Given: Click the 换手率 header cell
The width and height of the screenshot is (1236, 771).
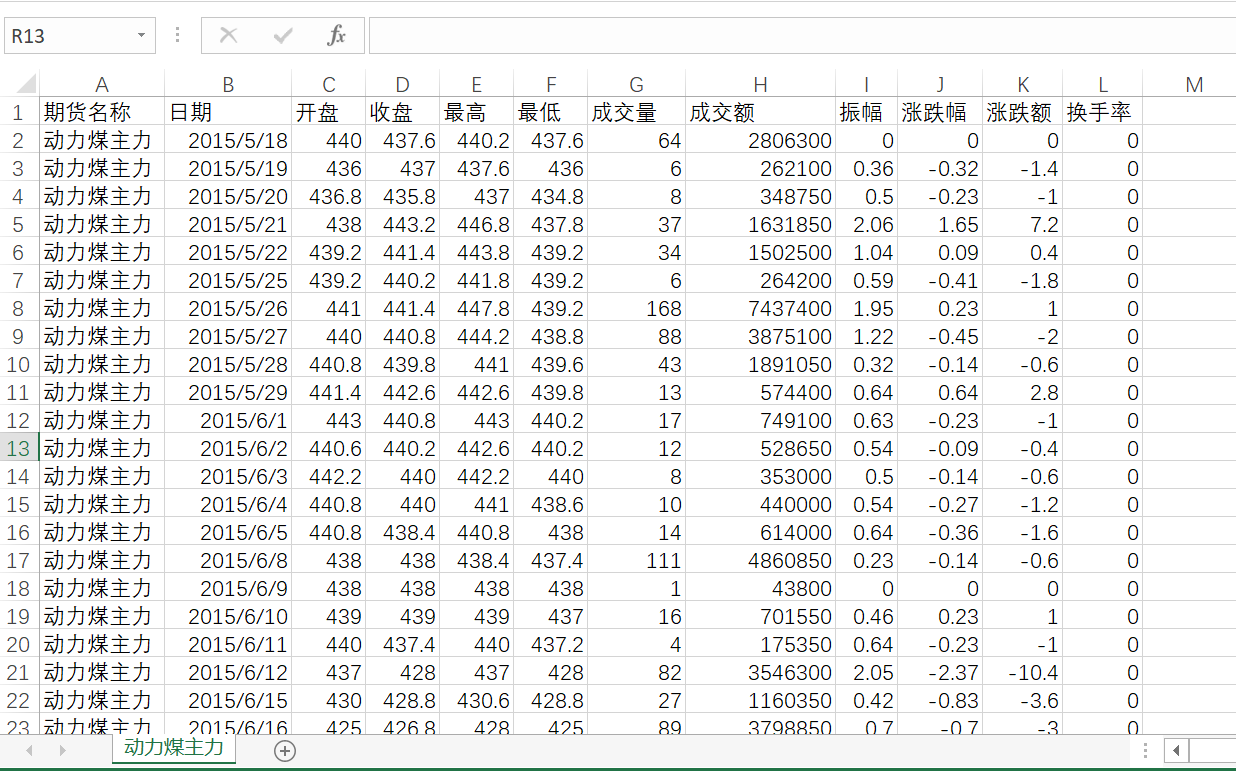Looking at the screenshot, I should pyautogui.click(x=1103, y=112).
